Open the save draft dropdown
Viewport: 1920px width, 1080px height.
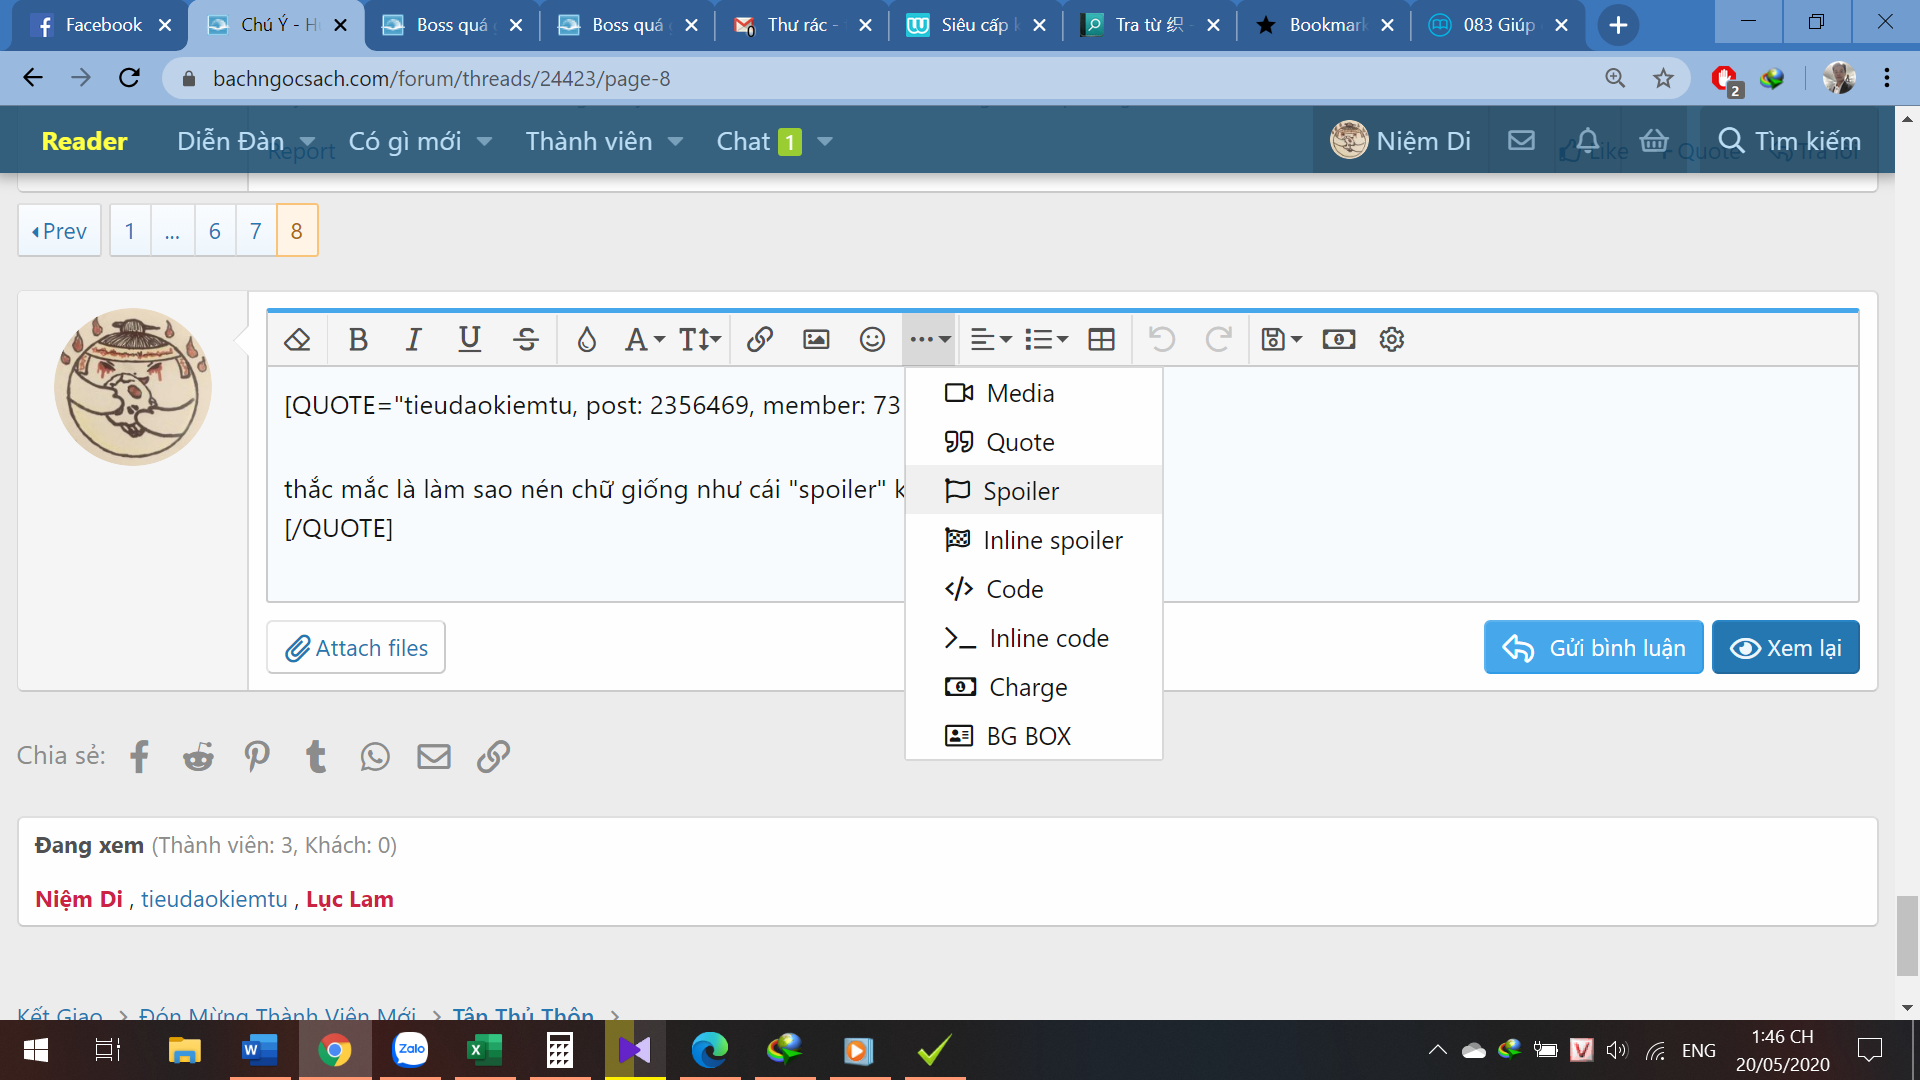coord(1281,340)
